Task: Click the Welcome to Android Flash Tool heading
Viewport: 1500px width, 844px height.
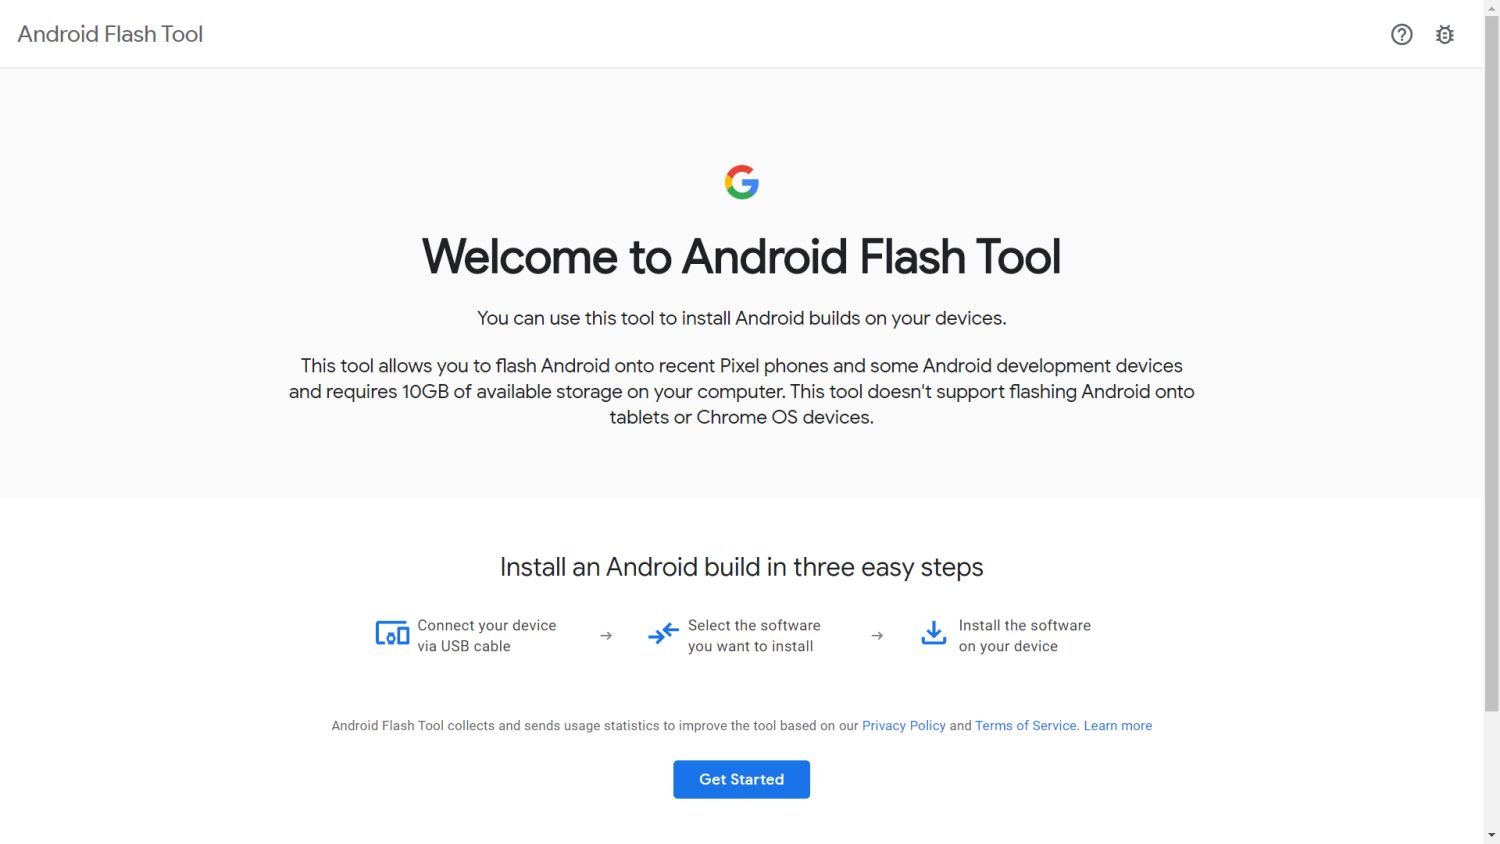Action: [741, 257]
